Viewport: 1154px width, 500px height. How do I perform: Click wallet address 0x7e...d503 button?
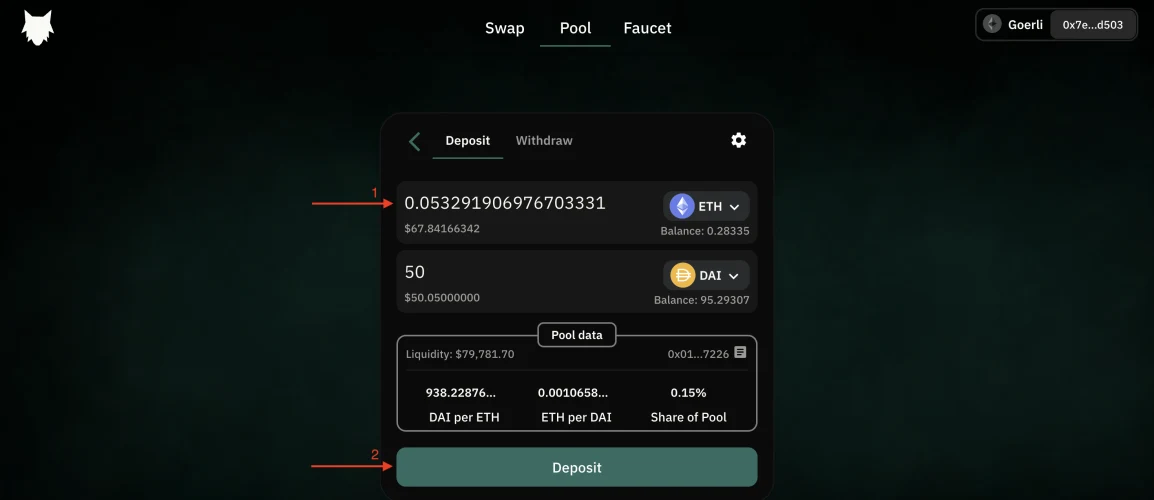click(1093, 24)
